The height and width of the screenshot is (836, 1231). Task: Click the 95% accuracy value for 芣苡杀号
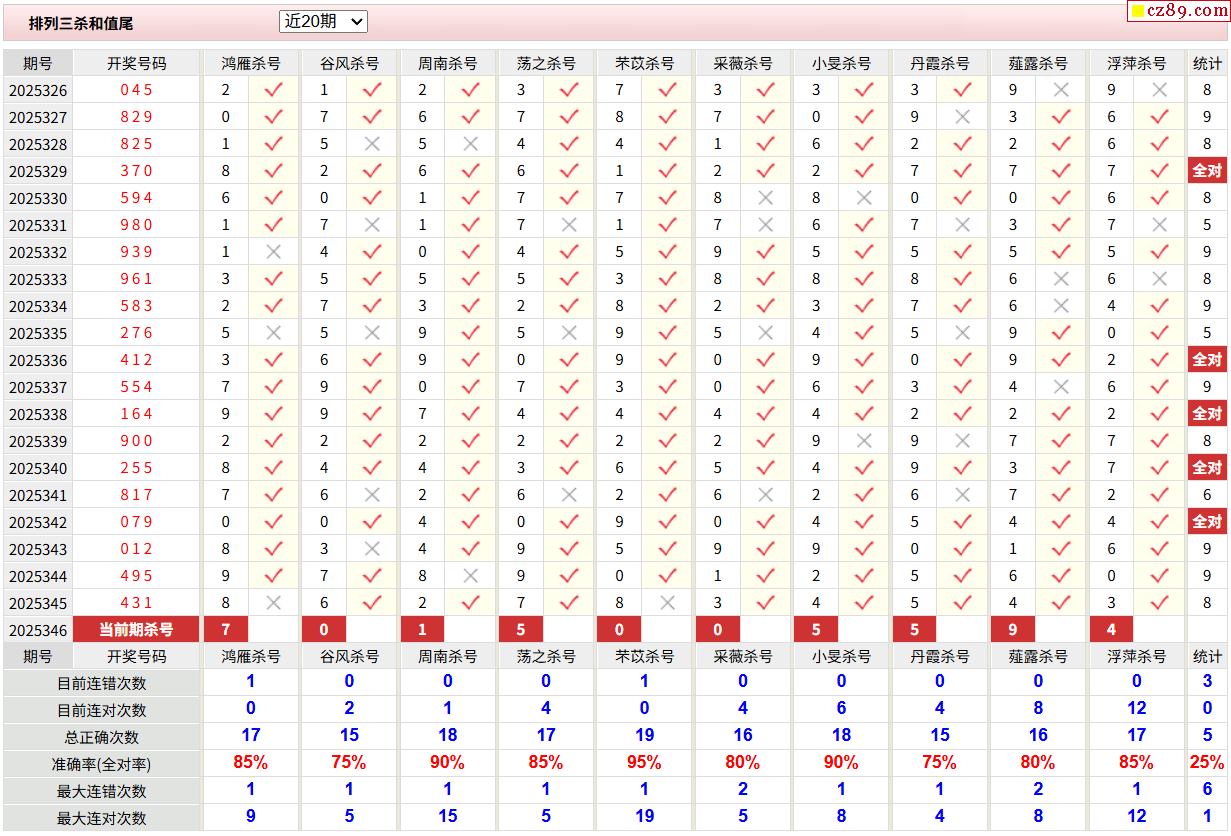pos(644,762)
